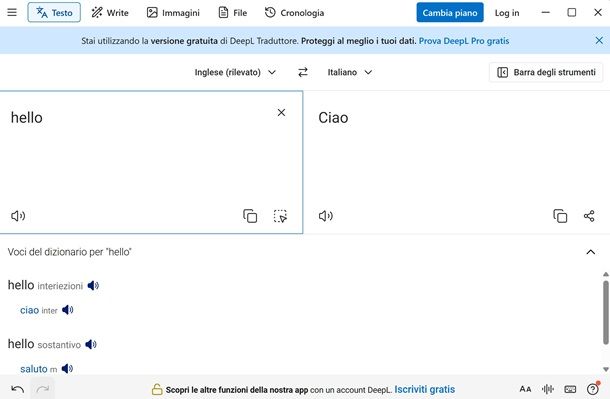The width and height of the screenshot is (610, 399).
Task: Activate the screen capture selection icon
Action: 280,216
